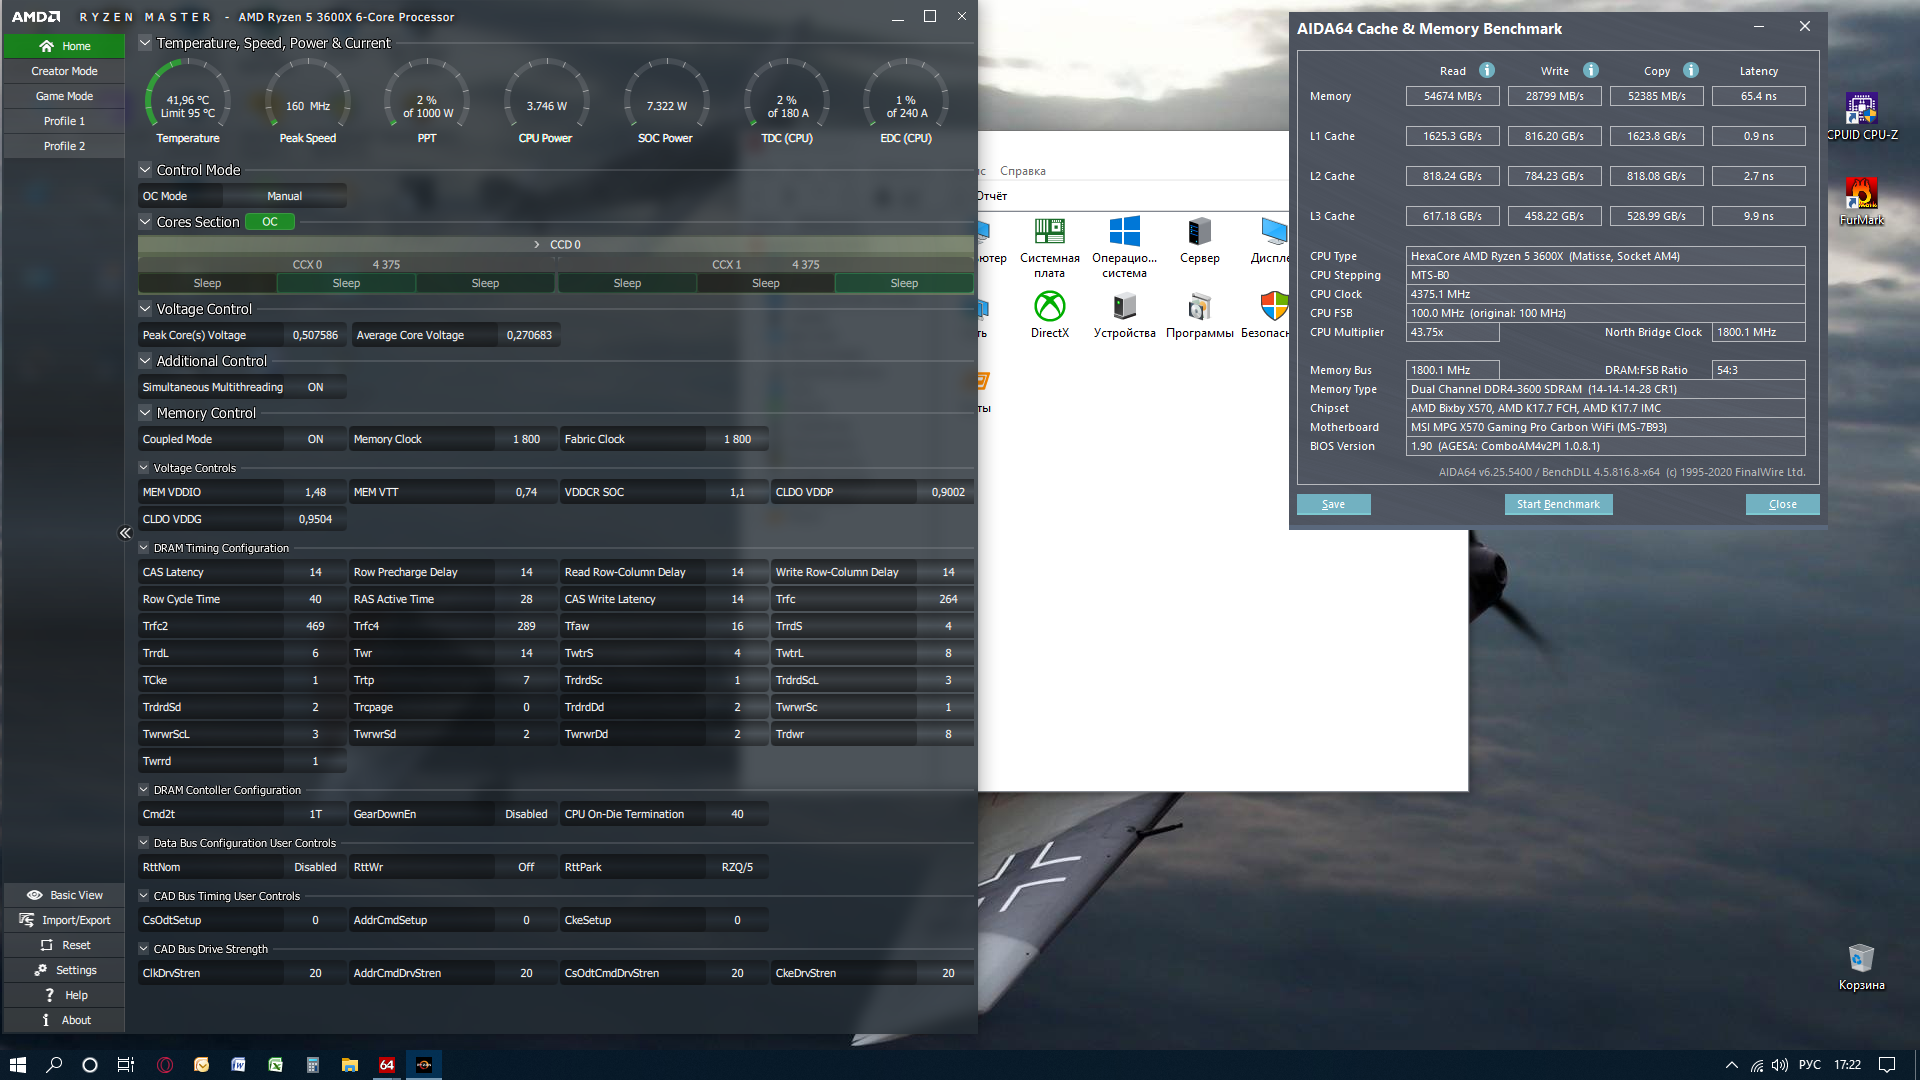
Task: Click the DirectX icon in AIDA64
Action: pyautogui.click(x=1049, y=307)
